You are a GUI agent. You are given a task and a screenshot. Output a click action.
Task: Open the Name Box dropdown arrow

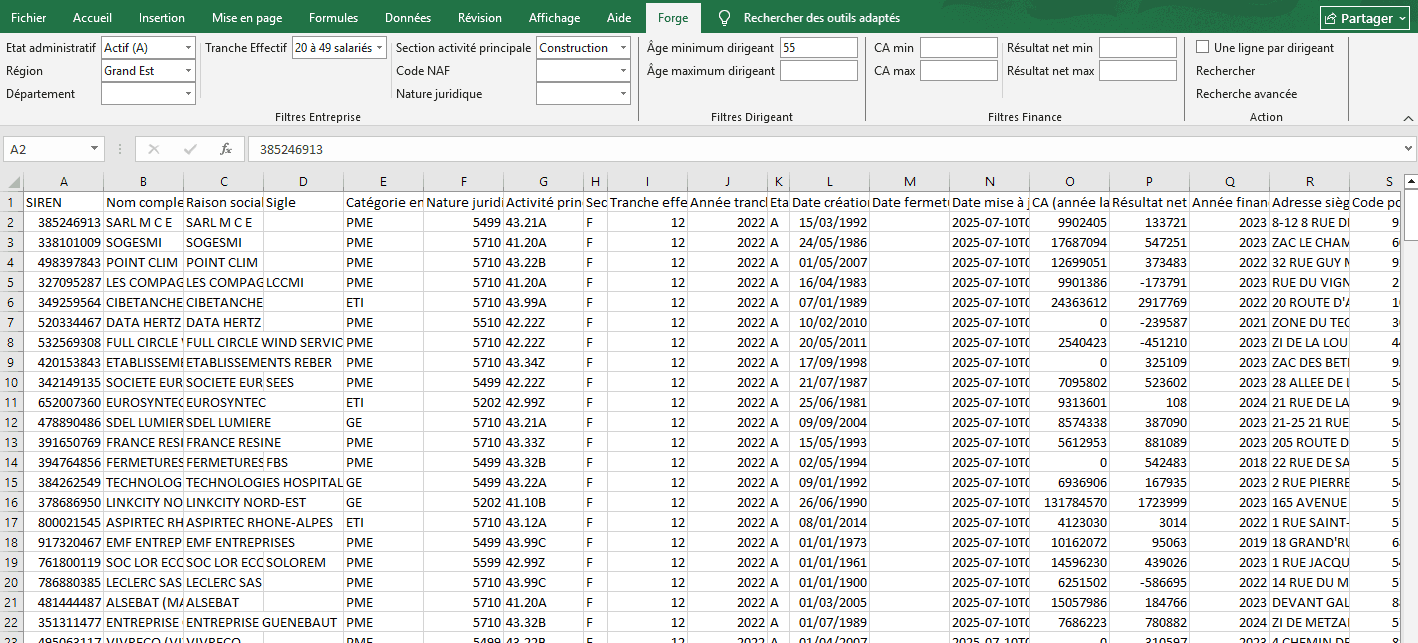click(94, 149)
